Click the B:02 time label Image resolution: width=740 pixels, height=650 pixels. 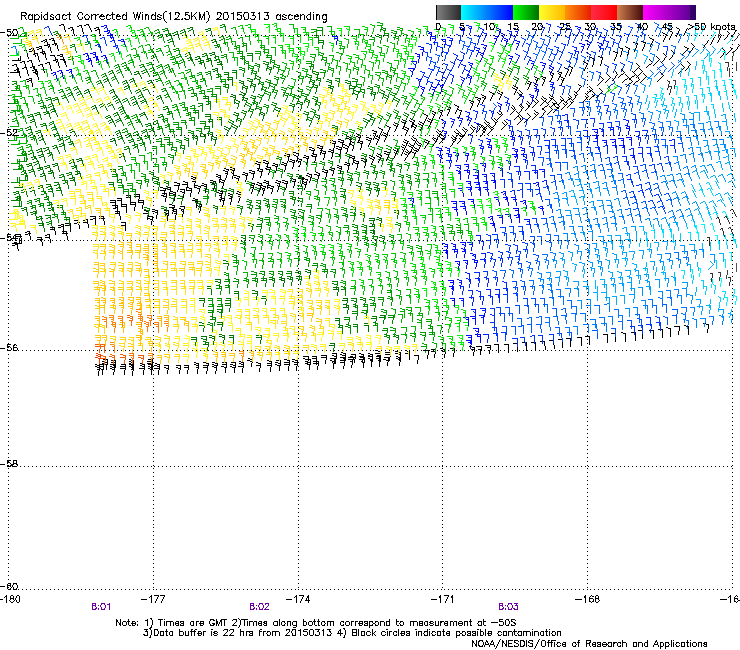click(260, 607)
